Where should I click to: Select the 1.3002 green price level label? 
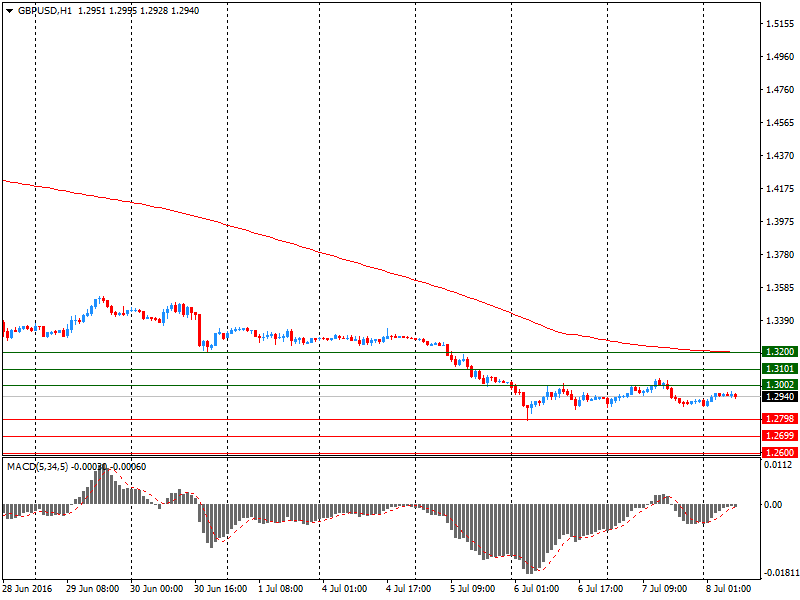coord(780,385)
